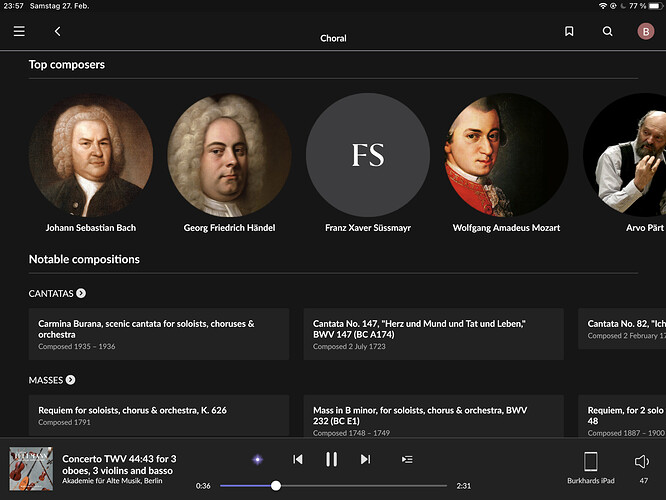Image resolution: width=666 pixels, height=500 pixels.
Task: Open Mass in B minor composition card
Action: pyautogui.click(x=434, y=415)
